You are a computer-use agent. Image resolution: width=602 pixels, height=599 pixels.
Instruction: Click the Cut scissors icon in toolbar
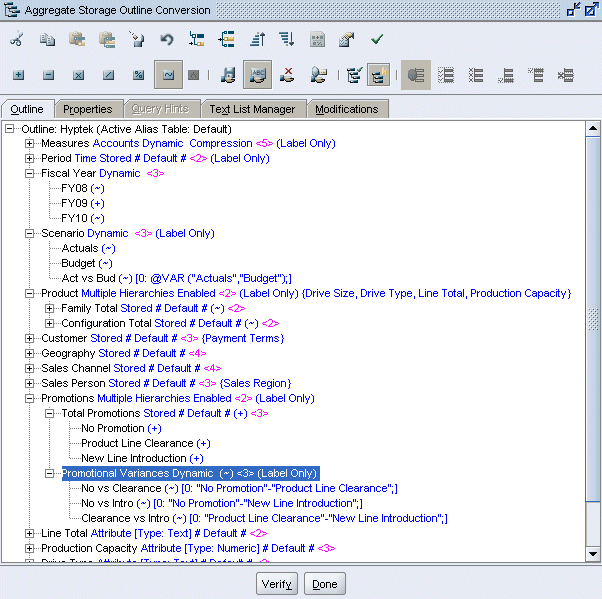coord(17,40)
